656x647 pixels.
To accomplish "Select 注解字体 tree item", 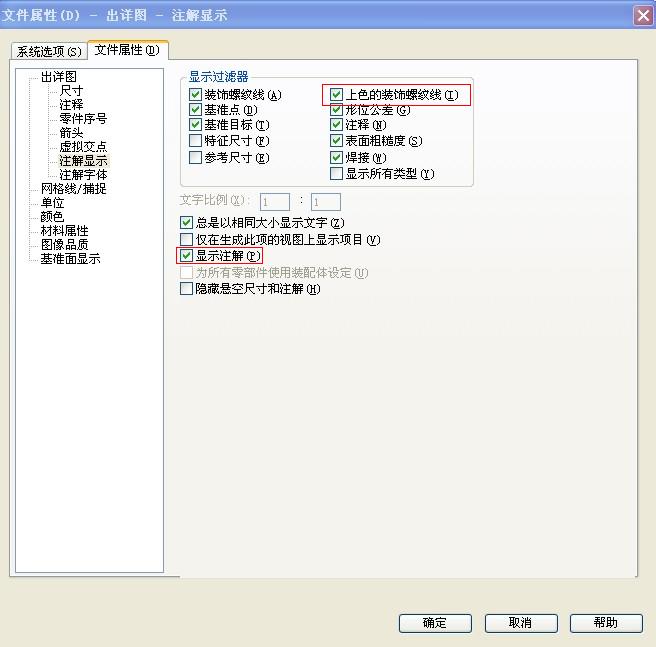I will [83, 175].
